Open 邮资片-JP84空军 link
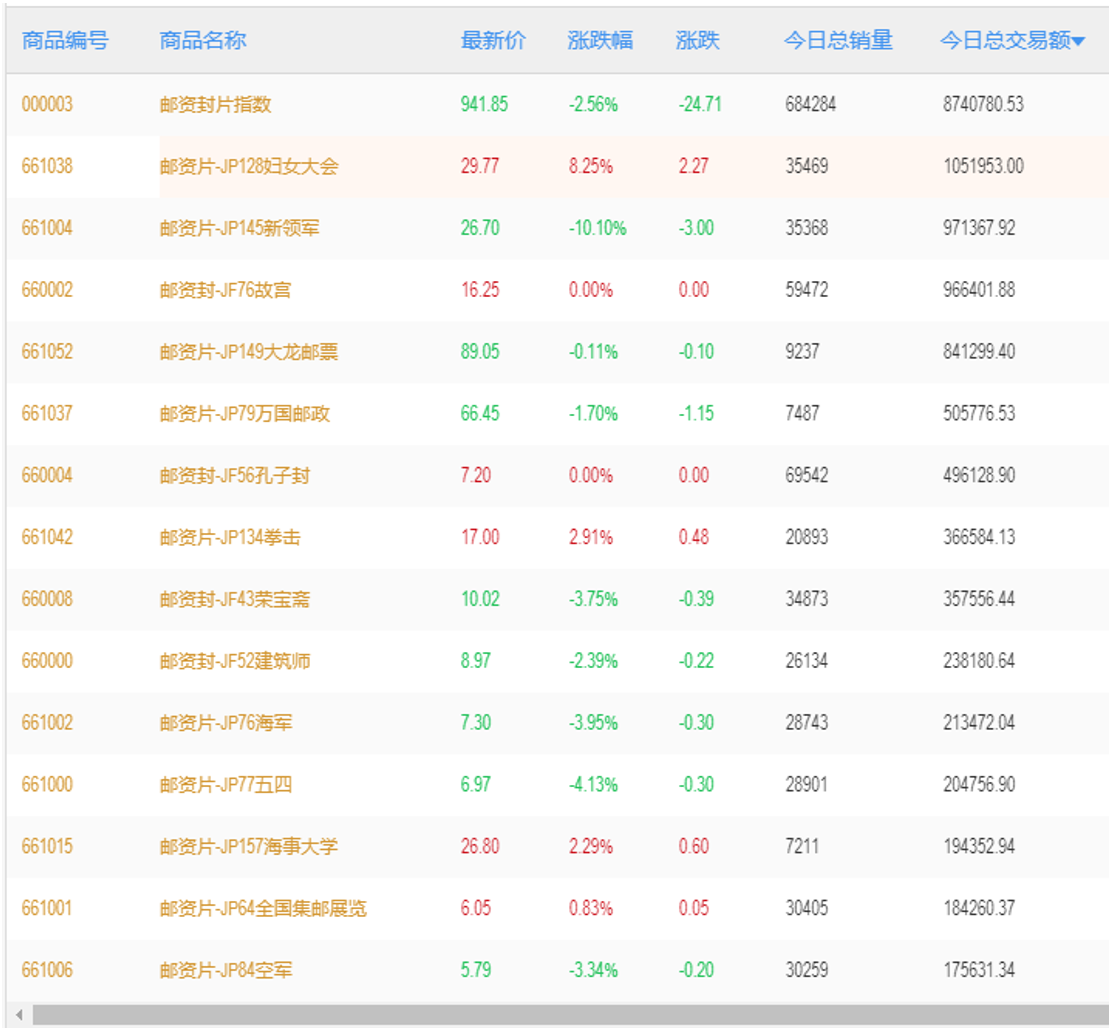The image size is (1119, 1030). pos(226,971)
